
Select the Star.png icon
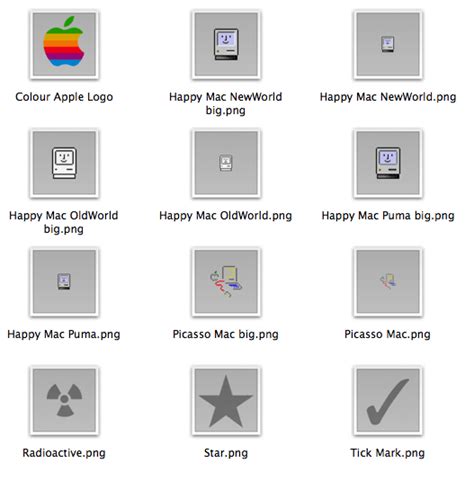[x=226, y=400]
